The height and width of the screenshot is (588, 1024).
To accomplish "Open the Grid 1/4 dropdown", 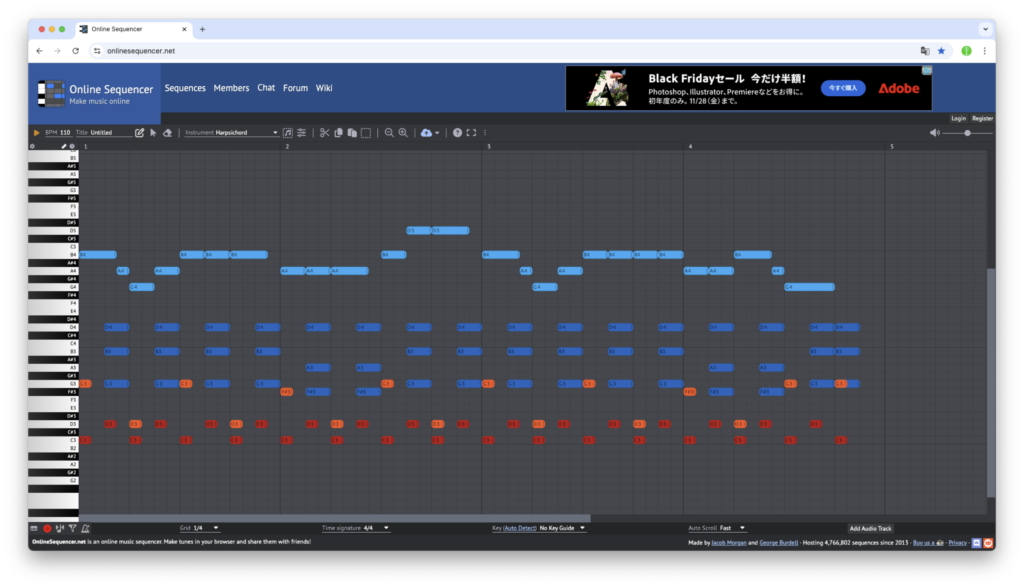I will coord(205,528).
